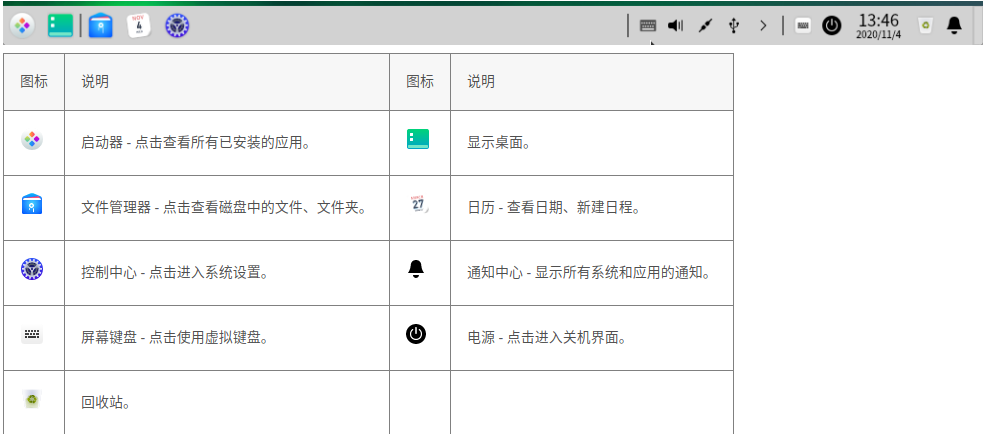
Task: Open the volume control in tray
Action: click(675, 26)
